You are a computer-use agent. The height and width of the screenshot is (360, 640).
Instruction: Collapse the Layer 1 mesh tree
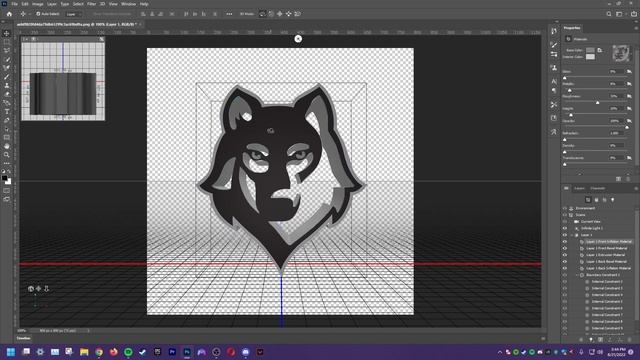click(572, 235)
